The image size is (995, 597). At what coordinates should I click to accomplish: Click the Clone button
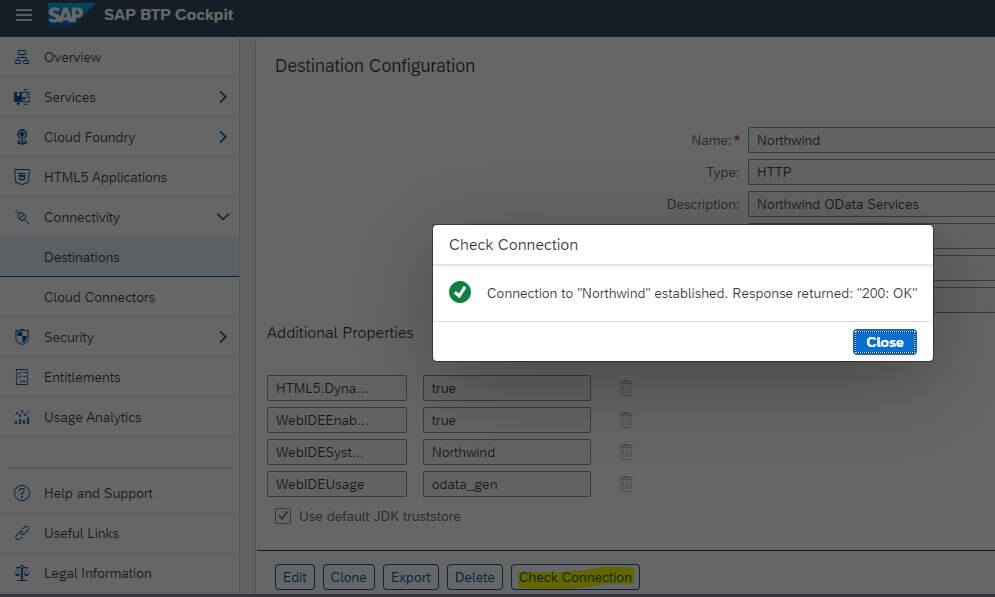tap(348, 577)
